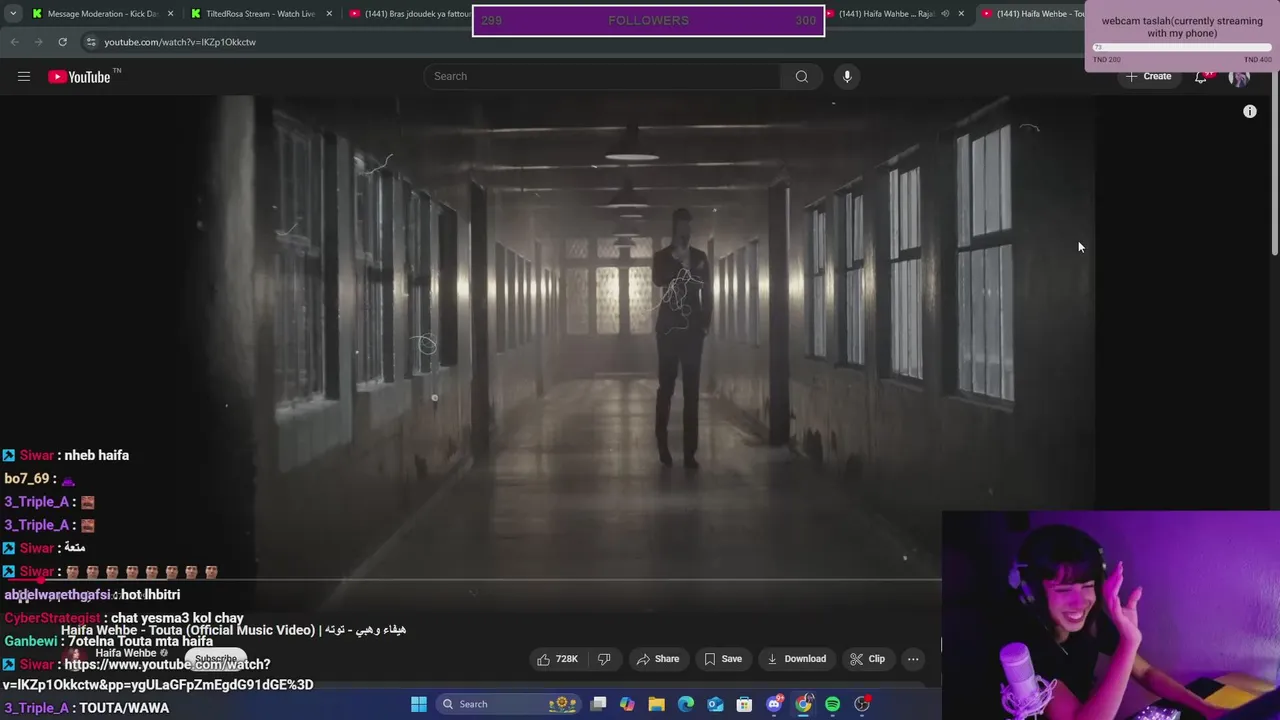Click the video info card icon

(1249, 112)
